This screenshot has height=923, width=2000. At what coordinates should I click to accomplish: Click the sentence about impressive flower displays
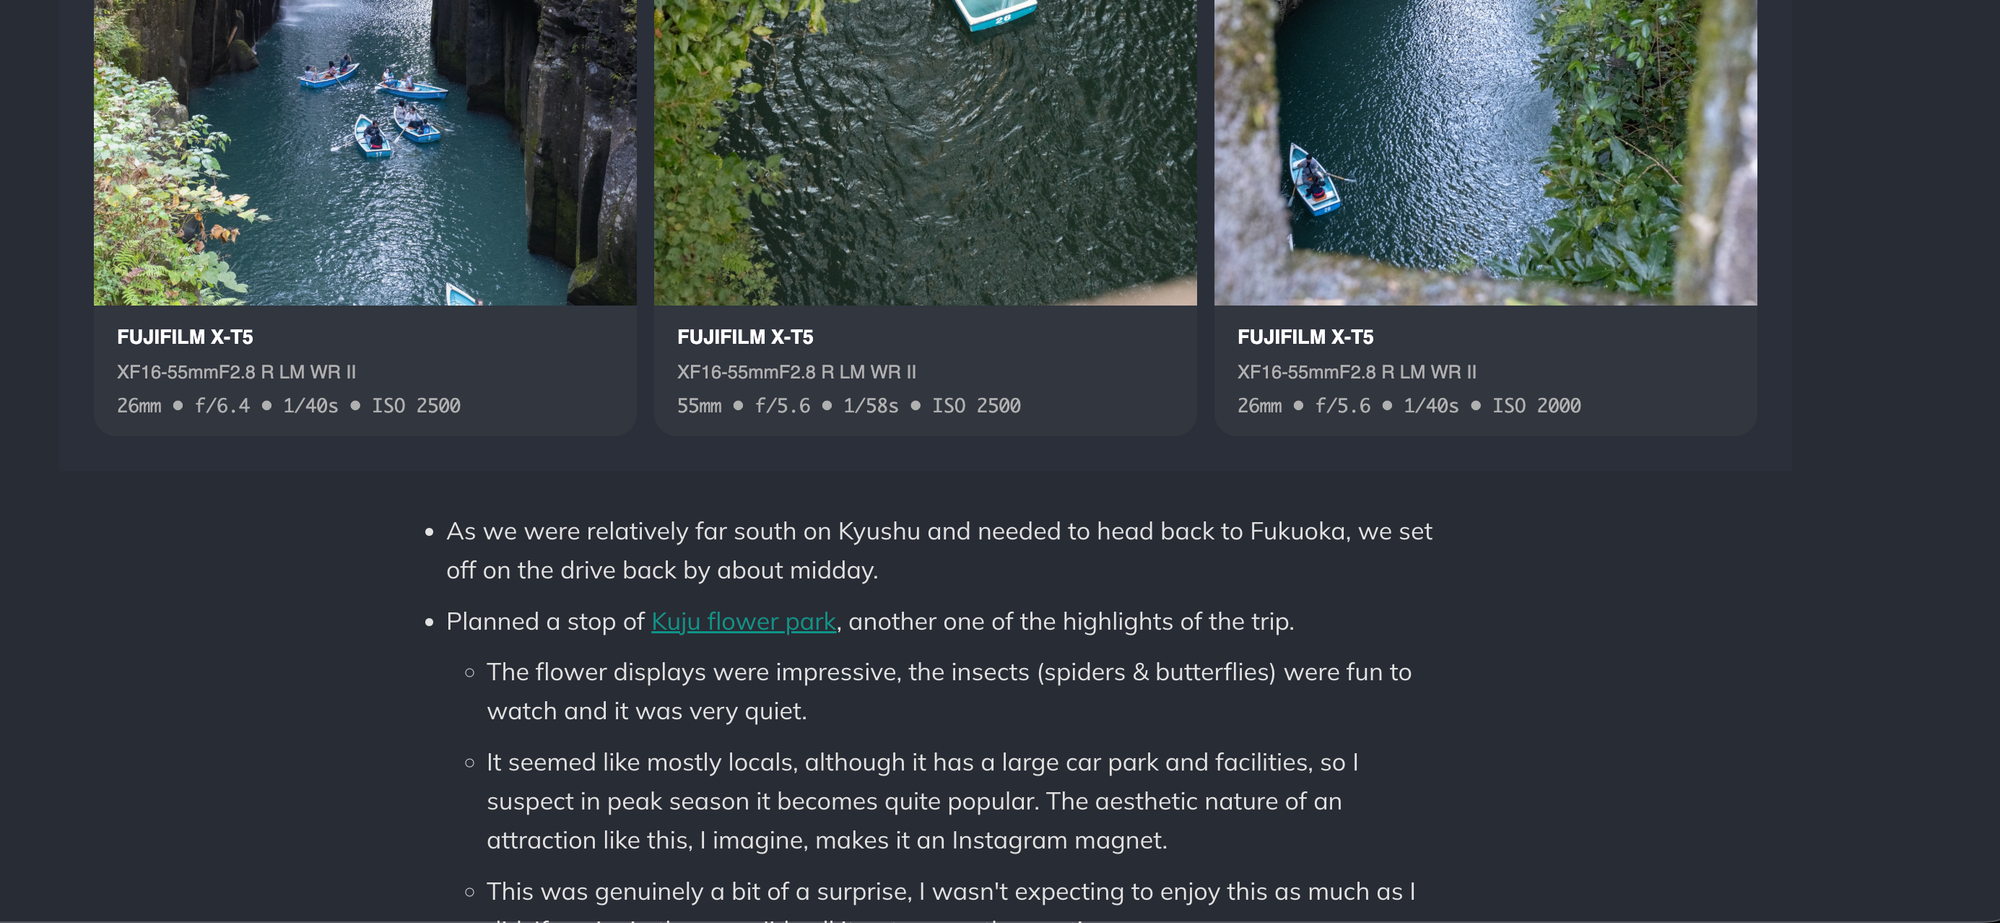(948, 691)
